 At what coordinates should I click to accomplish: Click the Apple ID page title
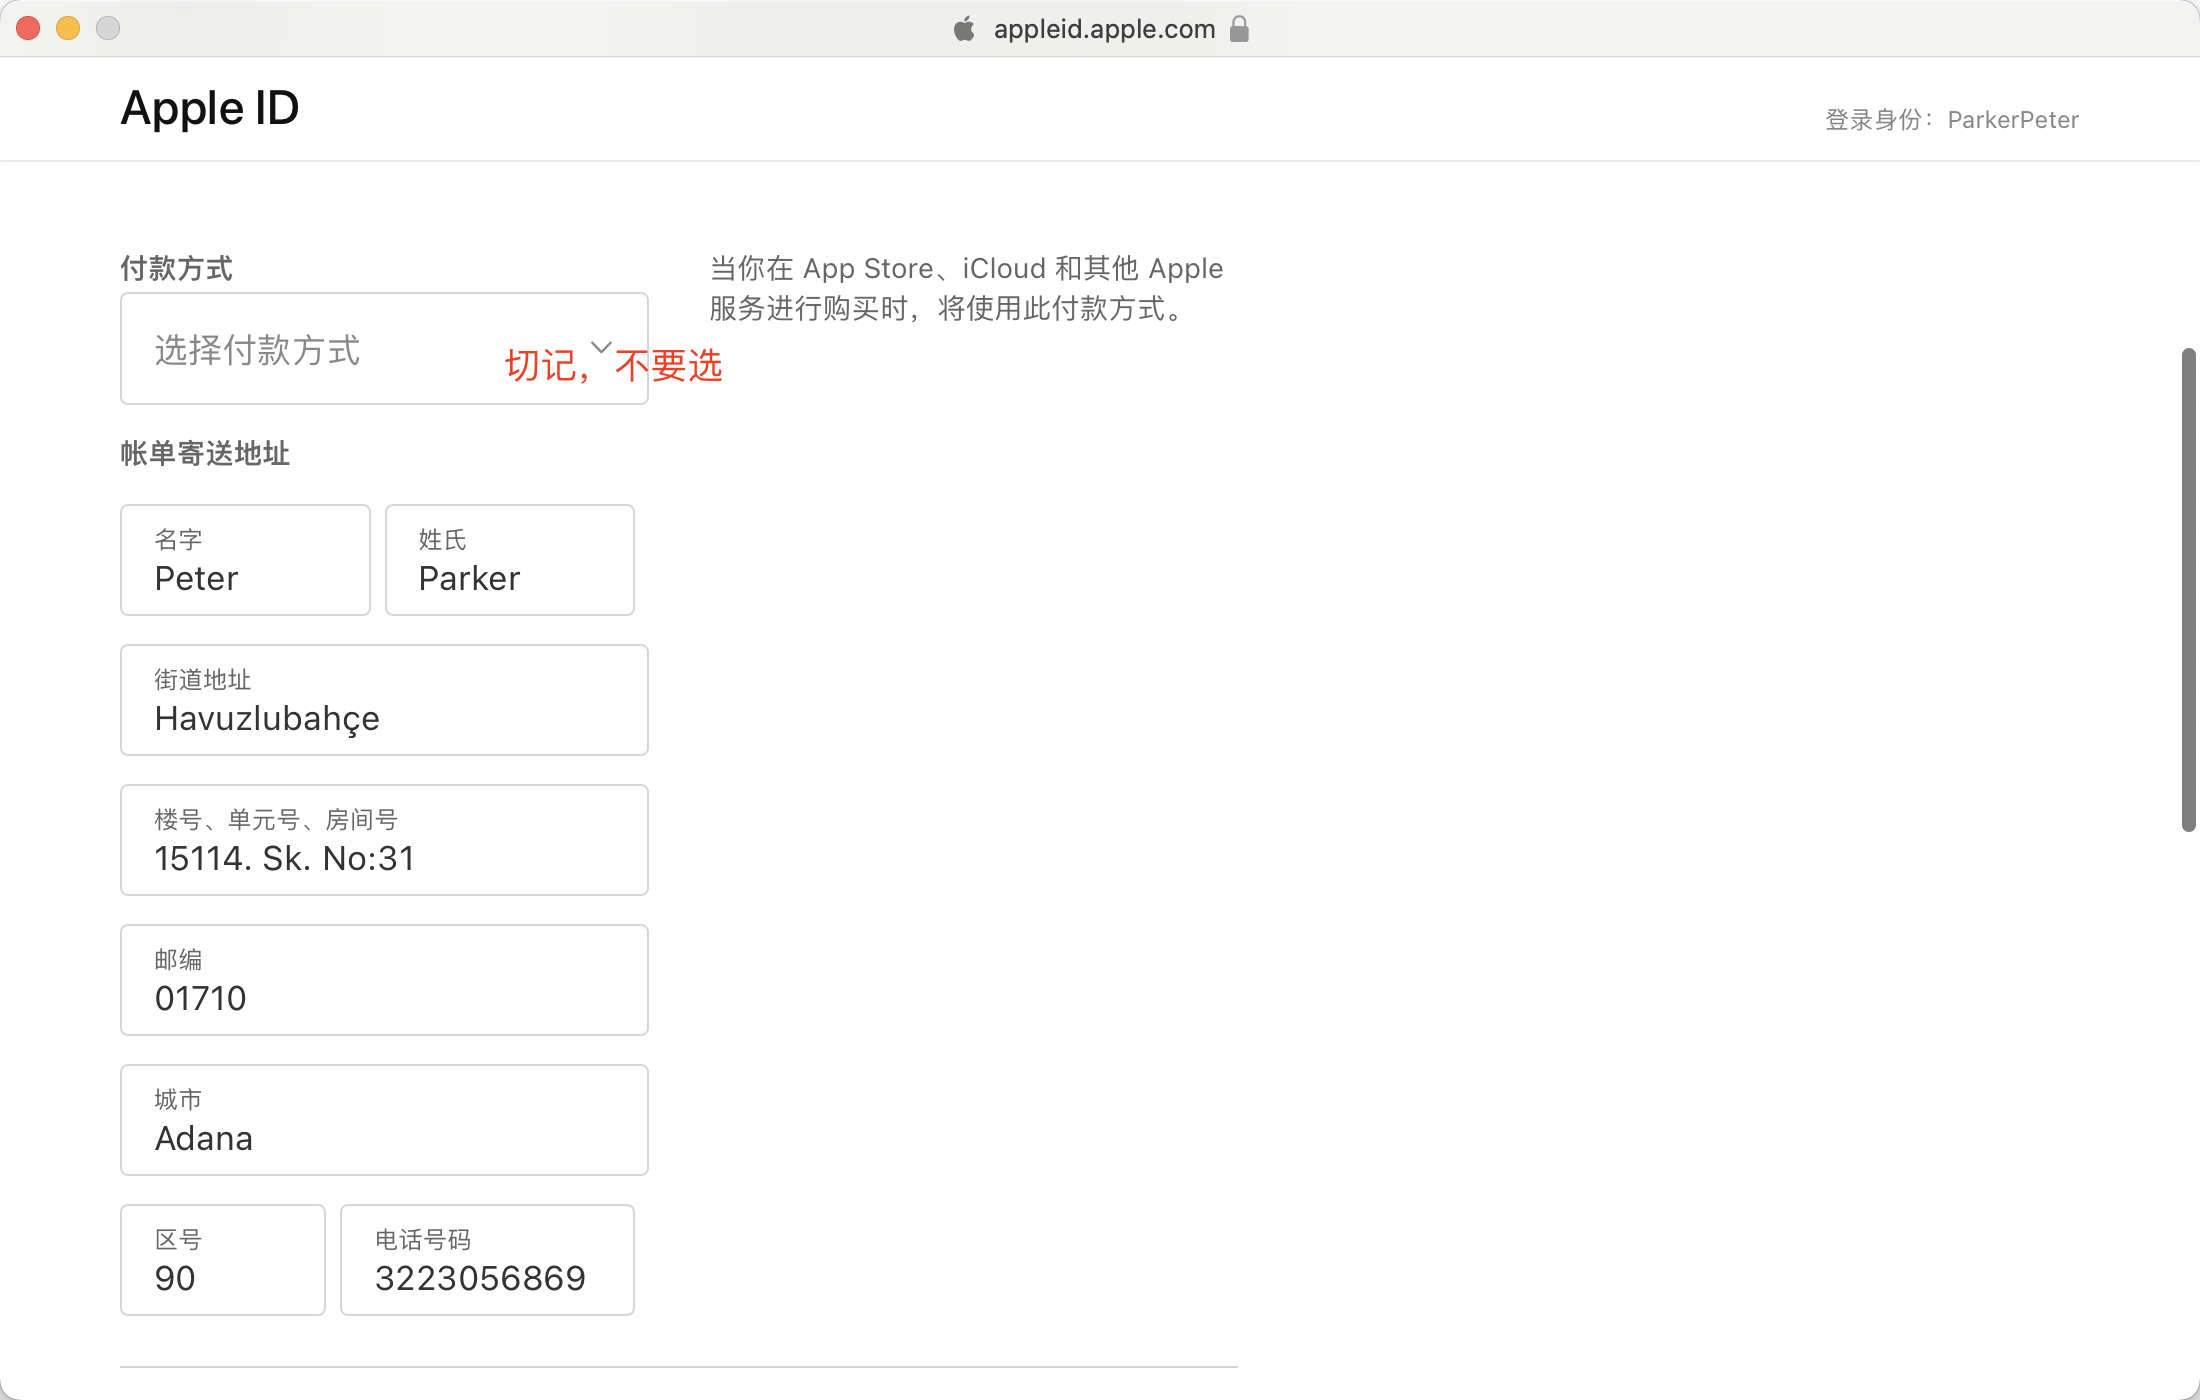click(x=210, y=108)
